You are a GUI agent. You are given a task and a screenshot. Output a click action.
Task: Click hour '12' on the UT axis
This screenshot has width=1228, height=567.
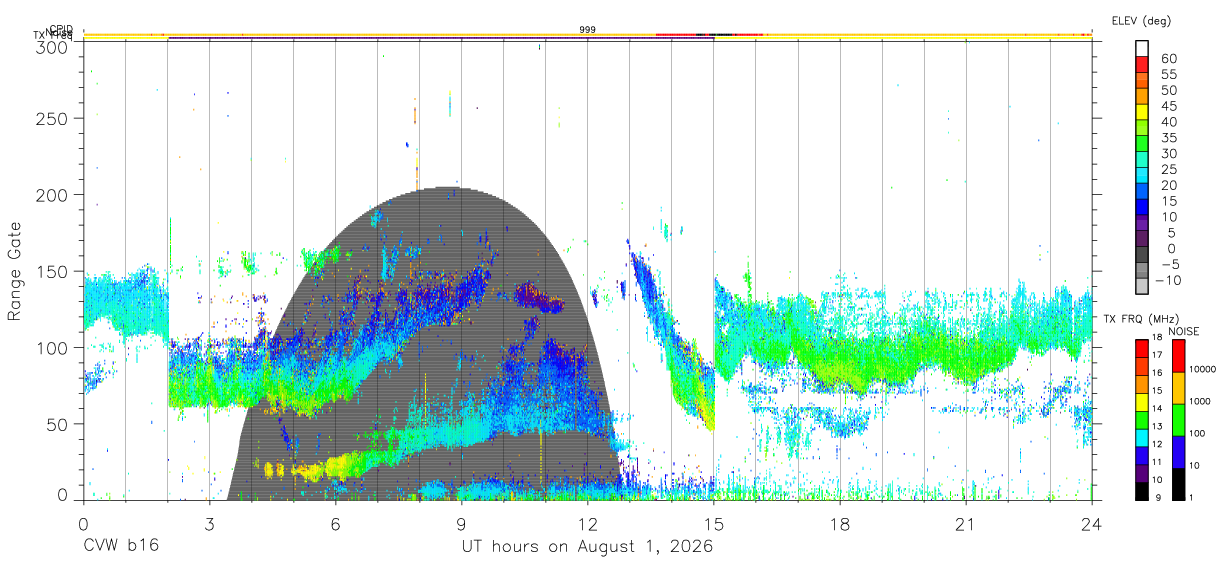click(588, 524)
